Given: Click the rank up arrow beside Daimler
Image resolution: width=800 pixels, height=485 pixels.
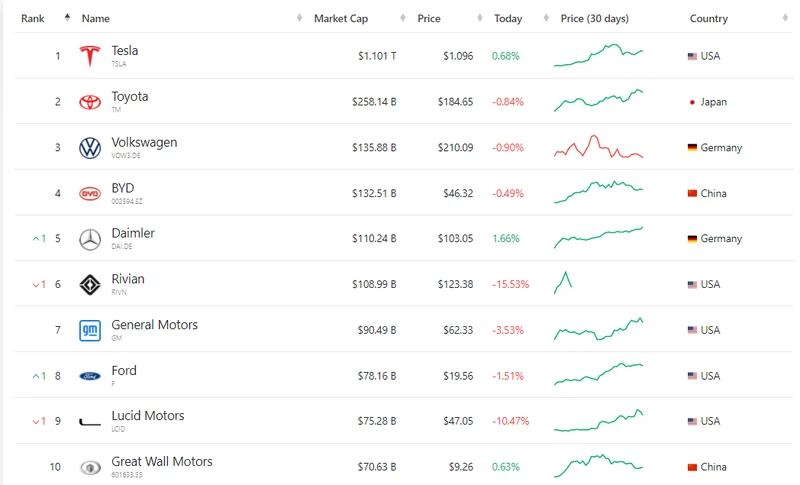Looking at the screenshot, I should click(x=36, y=239).
